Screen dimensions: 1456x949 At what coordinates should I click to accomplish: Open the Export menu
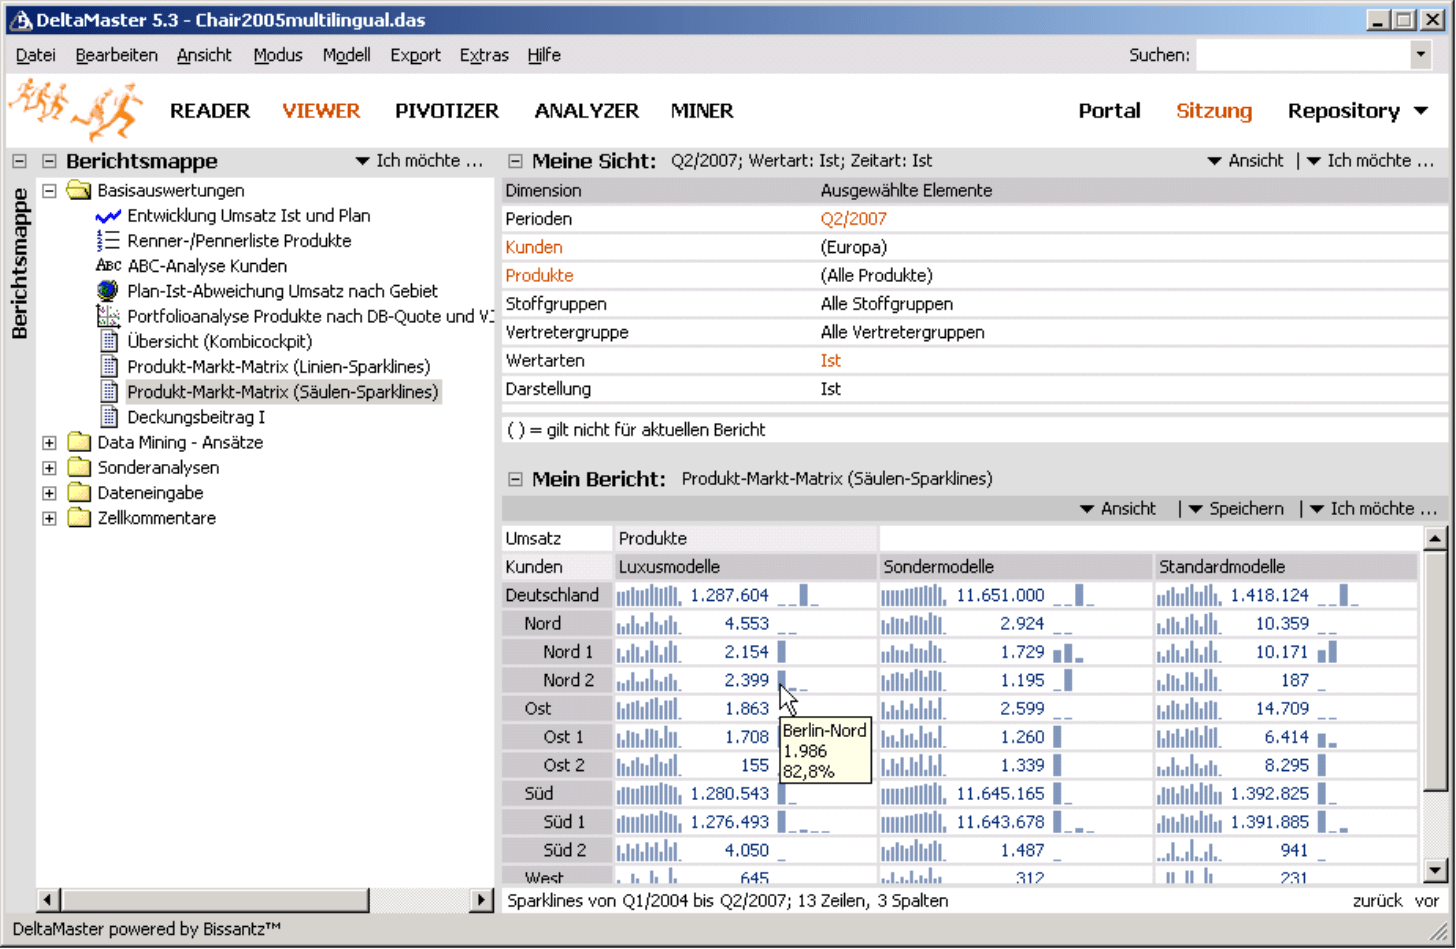[415, 55]
